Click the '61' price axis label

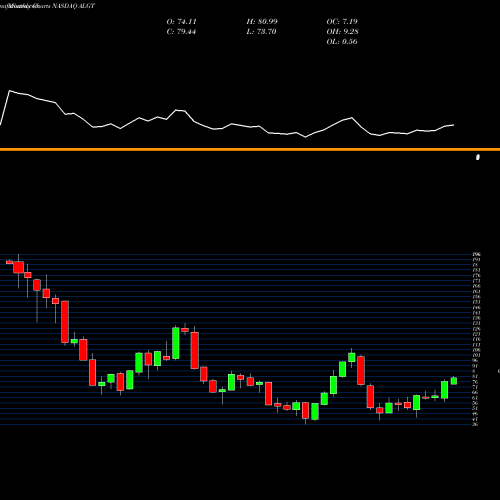[x=475, y=398]
